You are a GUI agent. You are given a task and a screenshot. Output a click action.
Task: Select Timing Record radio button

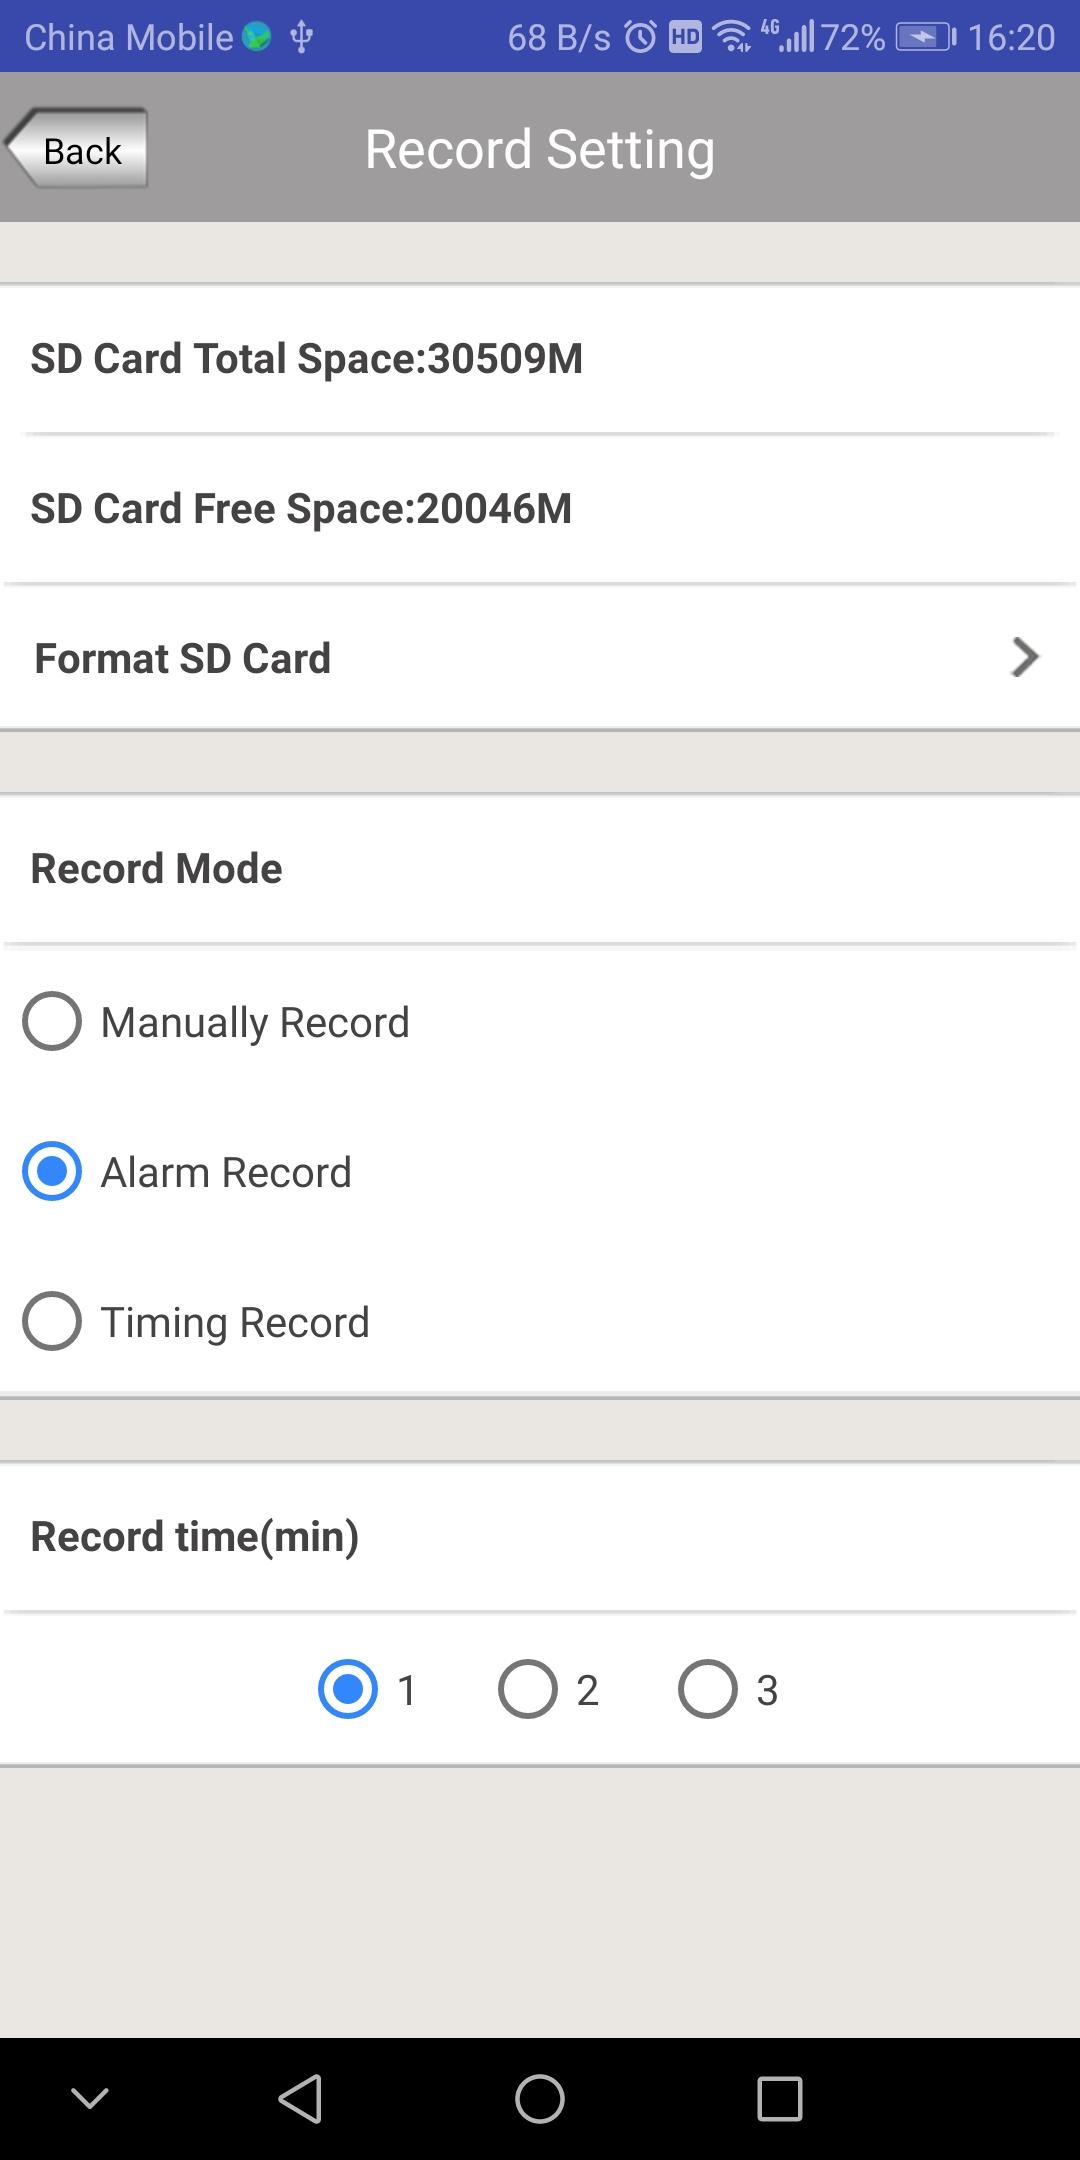(x=52, y=1321)
